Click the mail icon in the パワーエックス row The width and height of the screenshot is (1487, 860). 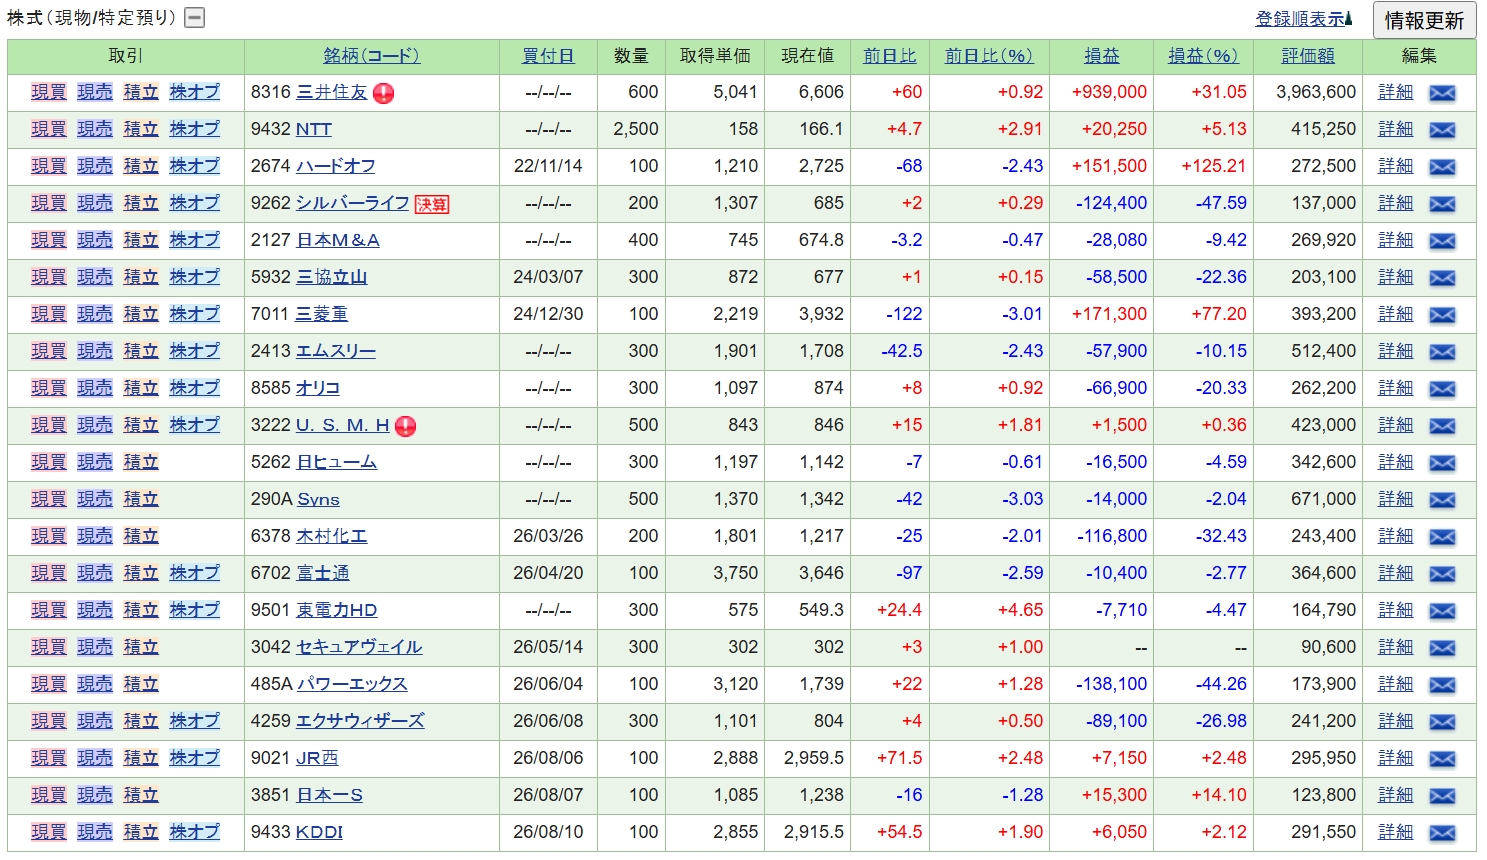click(1442, 685)
